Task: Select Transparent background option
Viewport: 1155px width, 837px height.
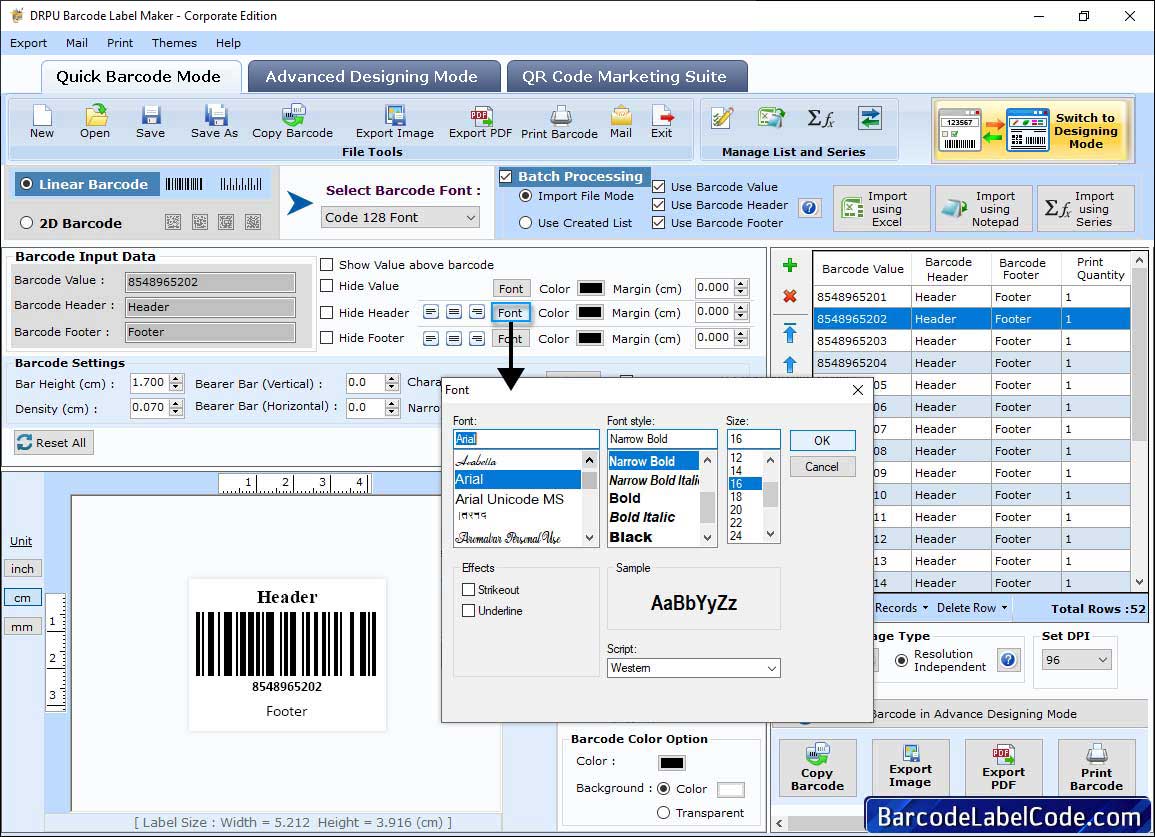Action: coord(664,813)
